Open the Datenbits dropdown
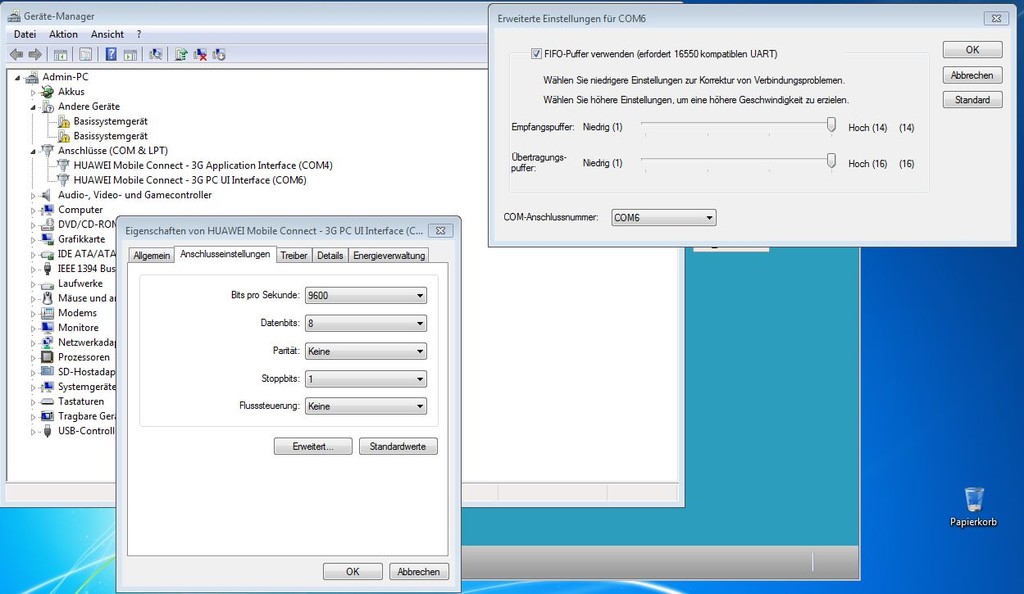This screenshot has height=594, width=1024. coord(366,324)
